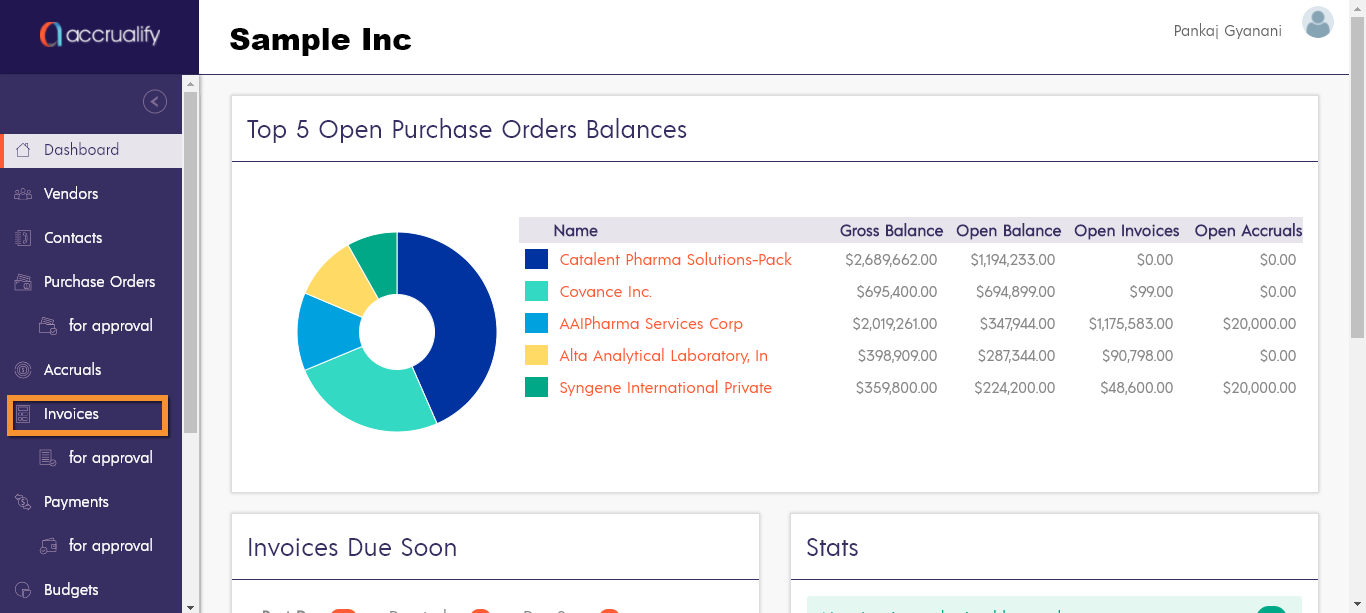Open the user profile avatar
Screen dimensions: 1366x613
tap(1317, 23)
